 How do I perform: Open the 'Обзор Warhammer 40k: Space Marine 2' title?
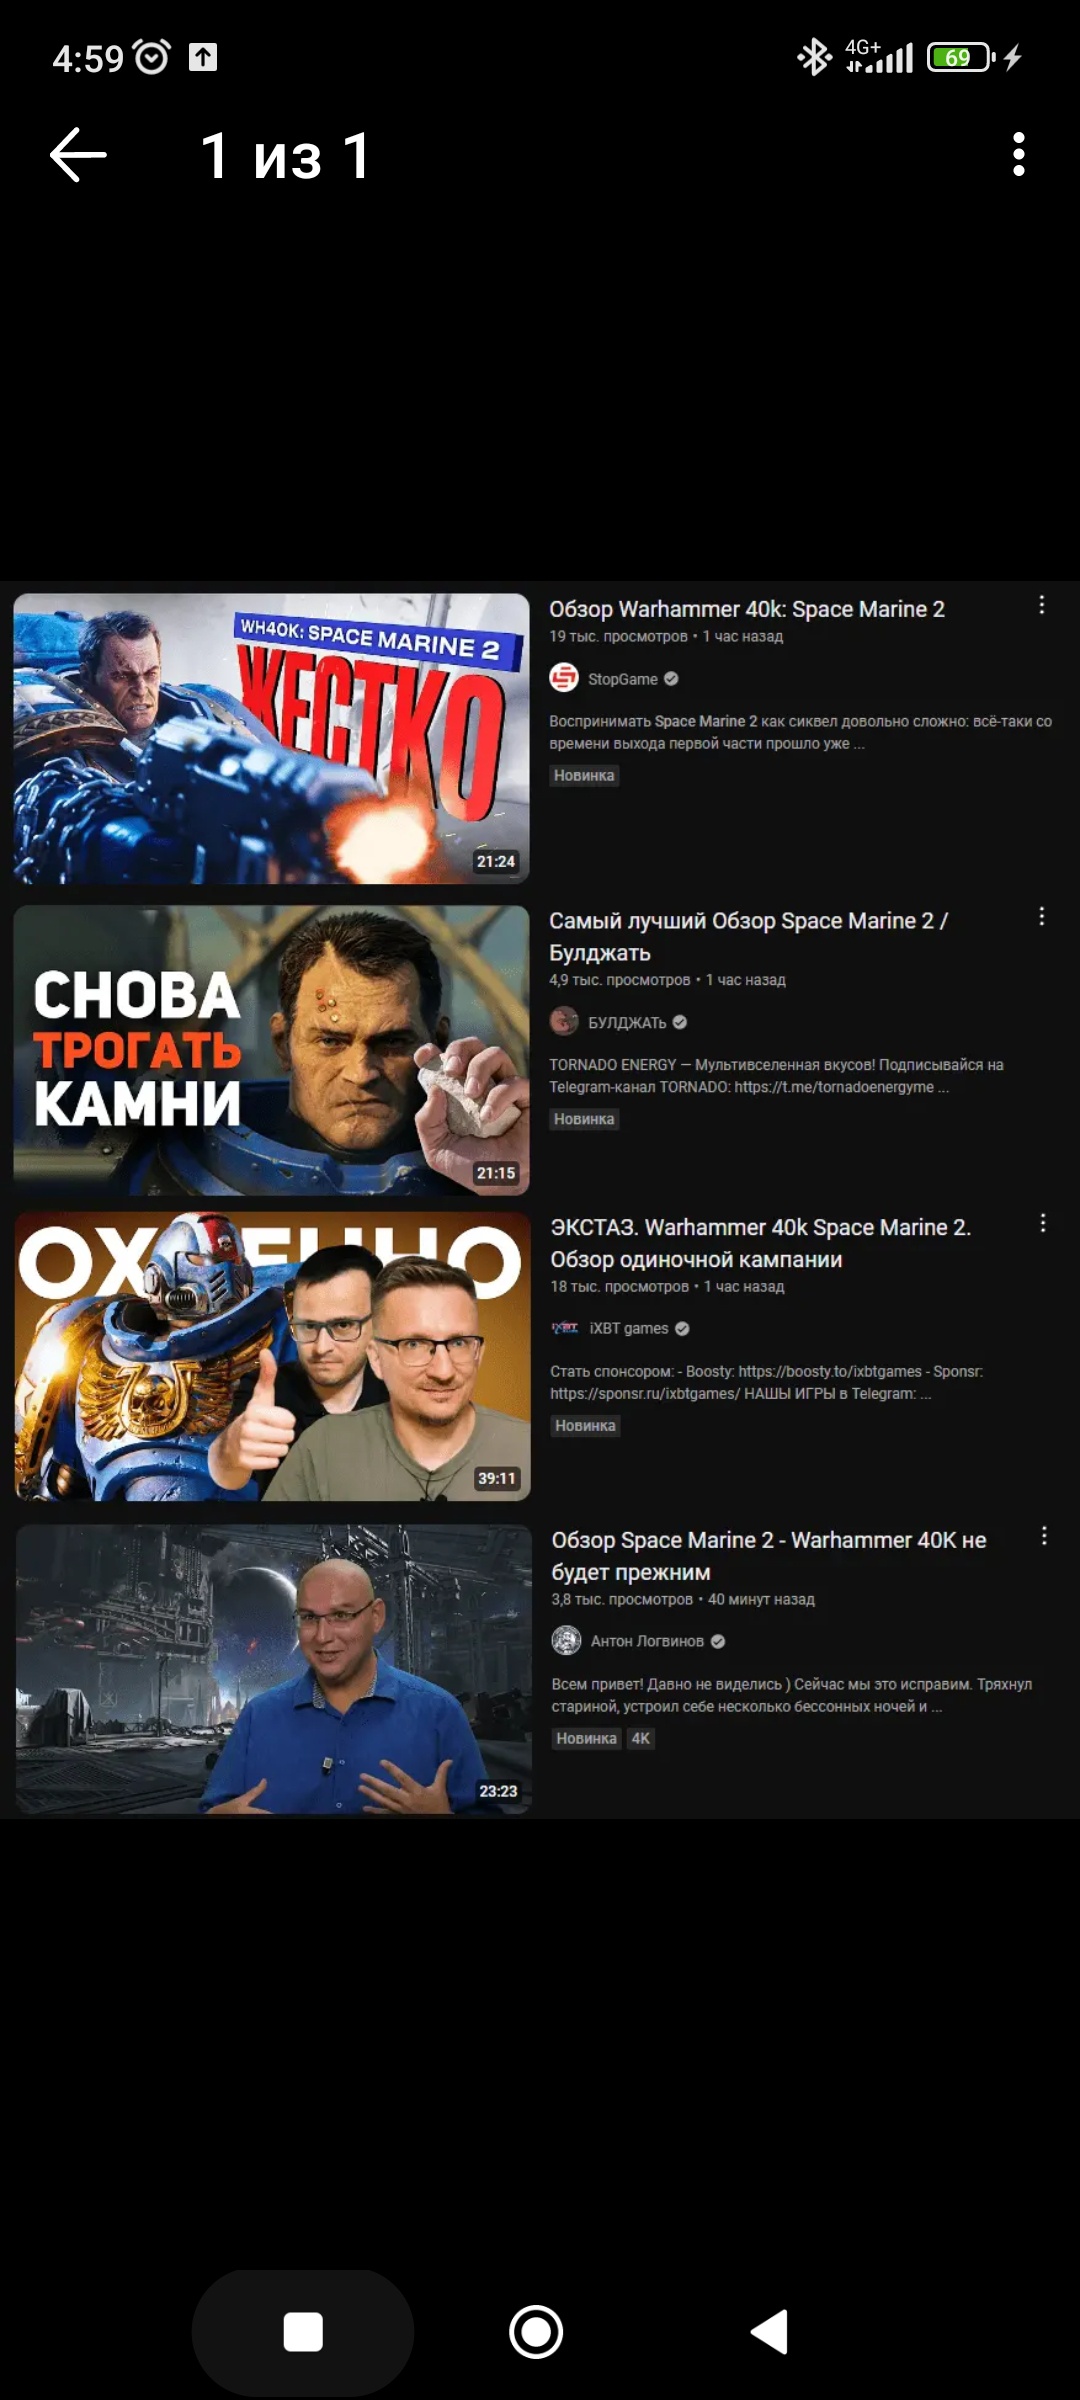coord(746,609)
